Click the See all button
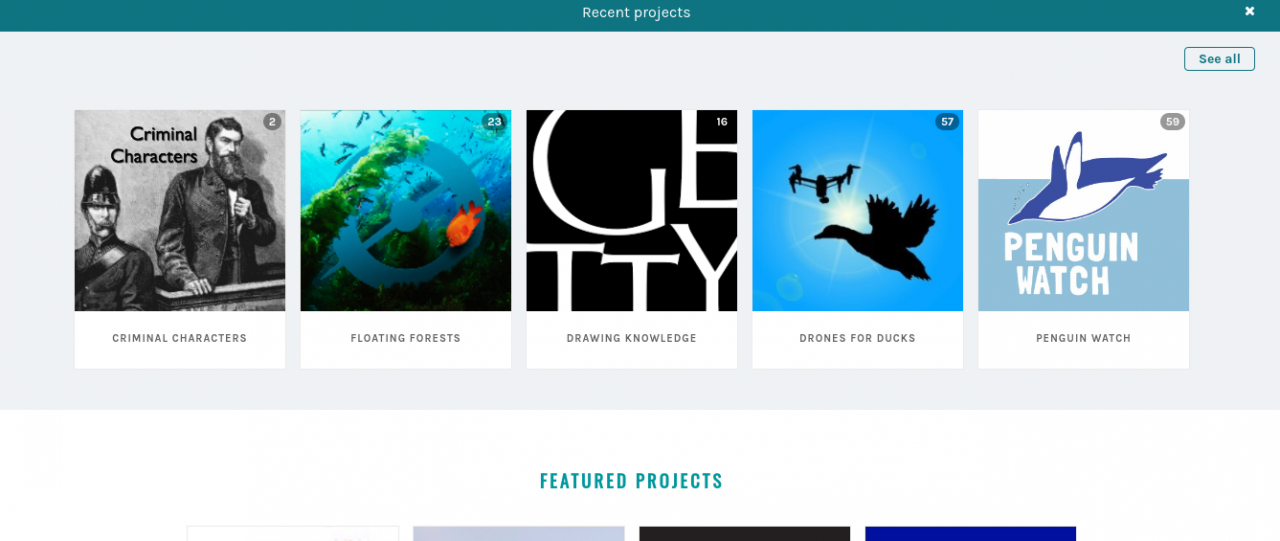Viewport: 1280px width, 541px height. (1219, 59)
